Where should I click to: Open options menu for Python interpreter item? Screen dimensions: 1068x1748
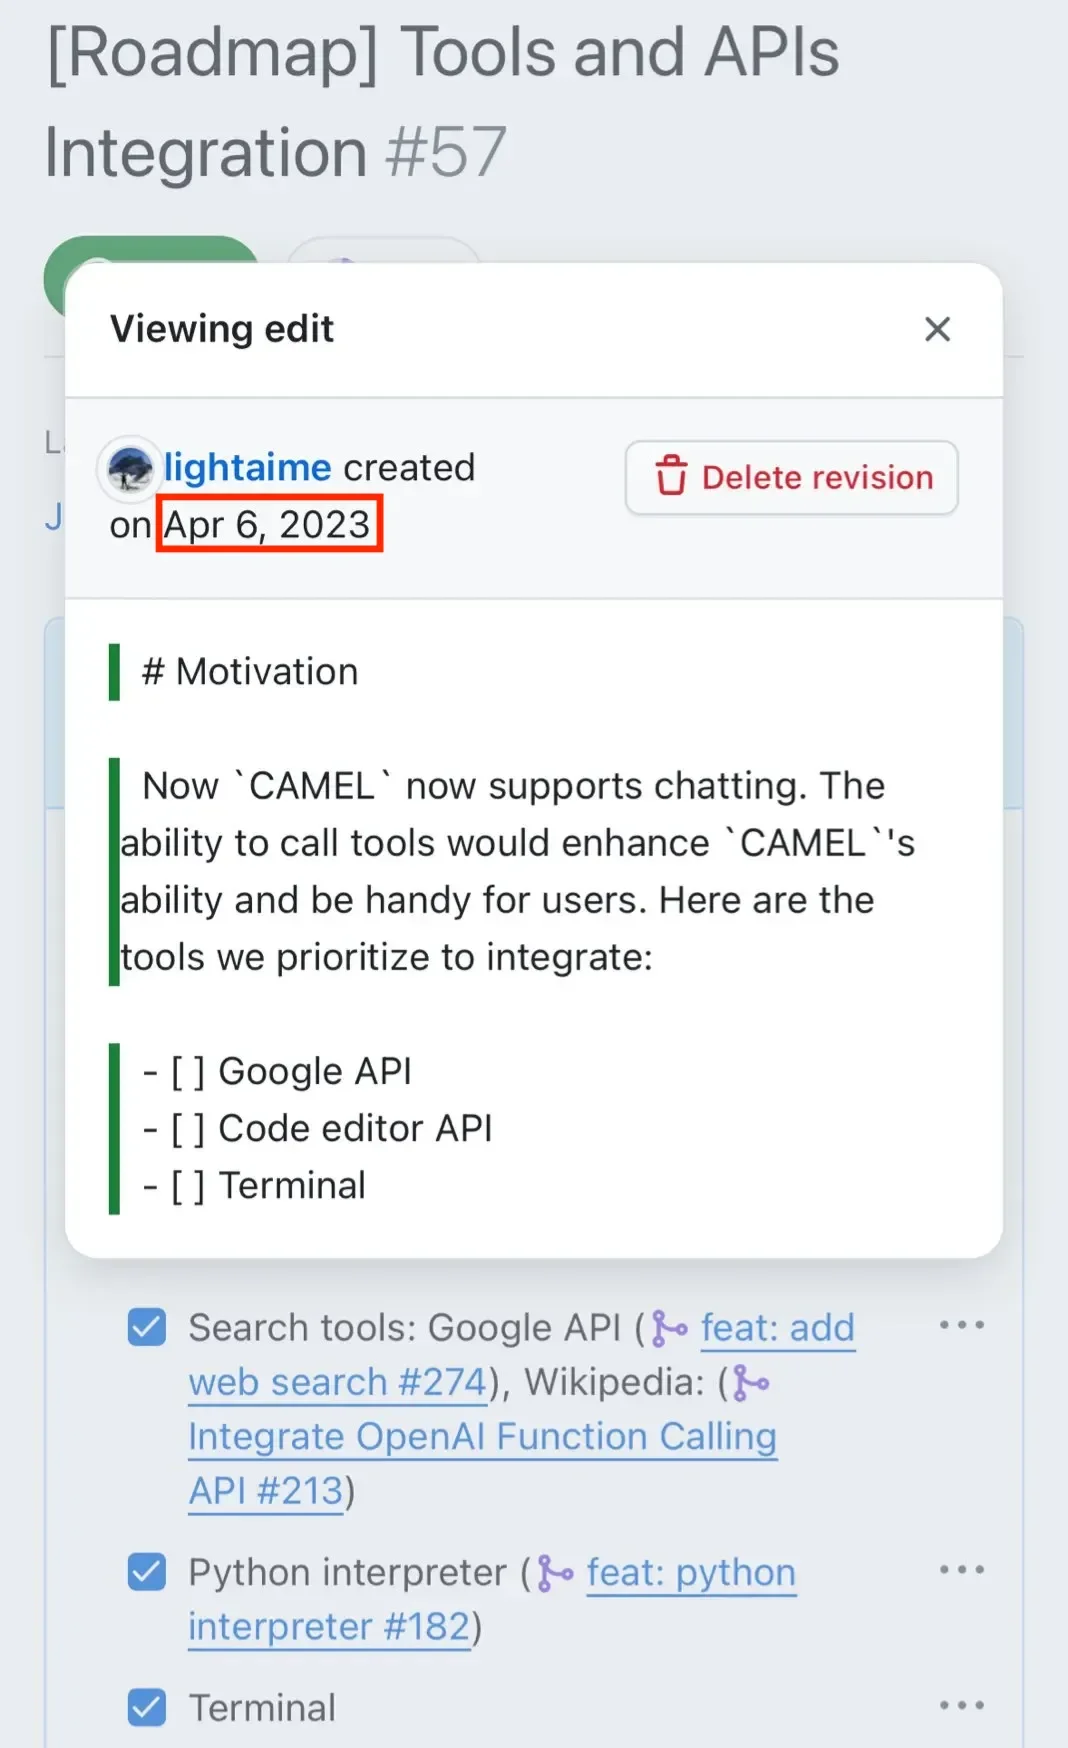pyautogui.click(x=961, y=1570)
